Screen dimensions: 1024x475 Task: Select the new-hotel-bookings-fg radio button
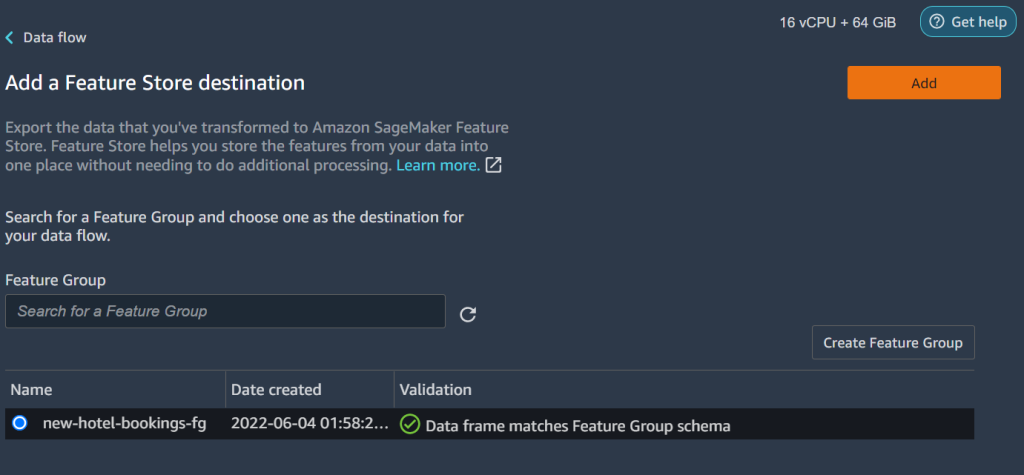coord(20,424)
